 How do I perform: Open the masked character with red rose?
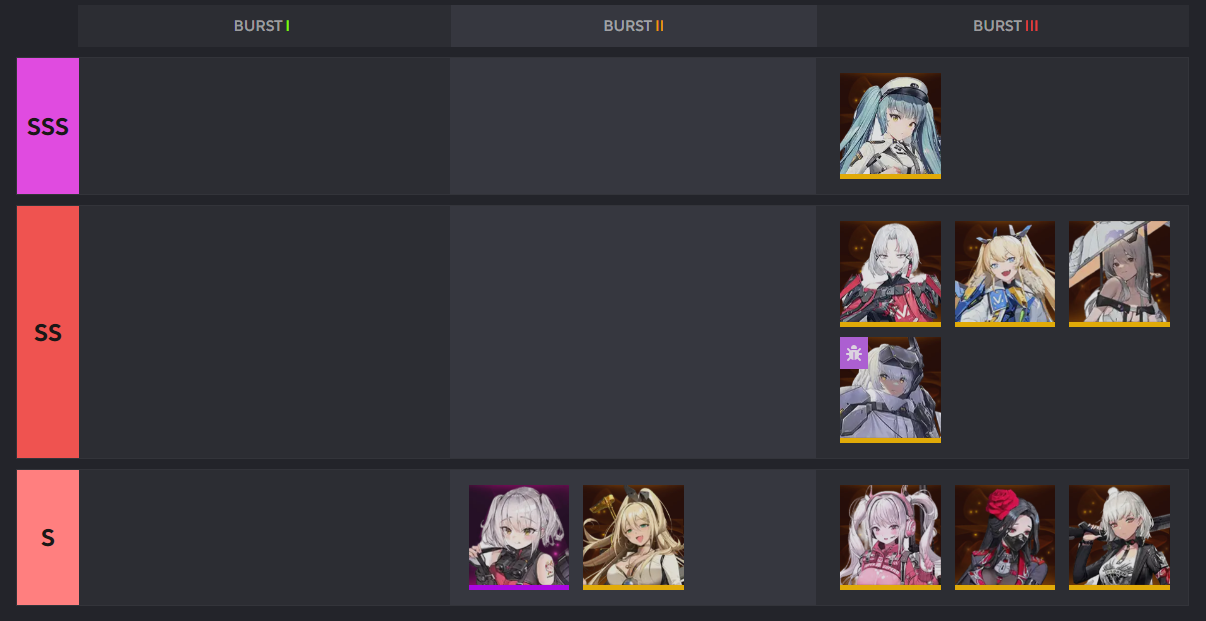(x=1005, y=538)
